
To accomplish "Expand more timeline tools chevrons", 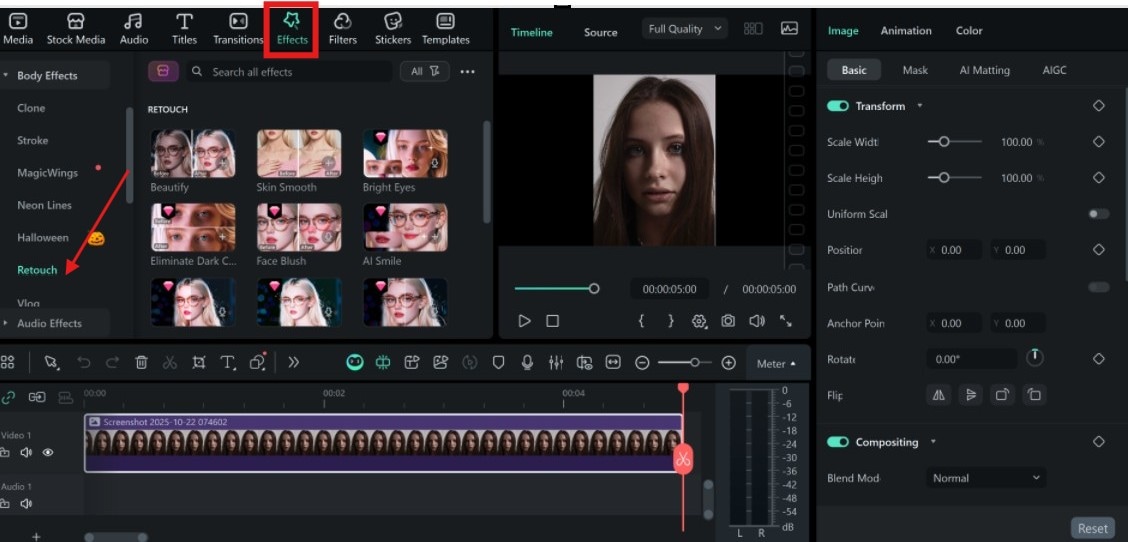I will tap(294, 363).
